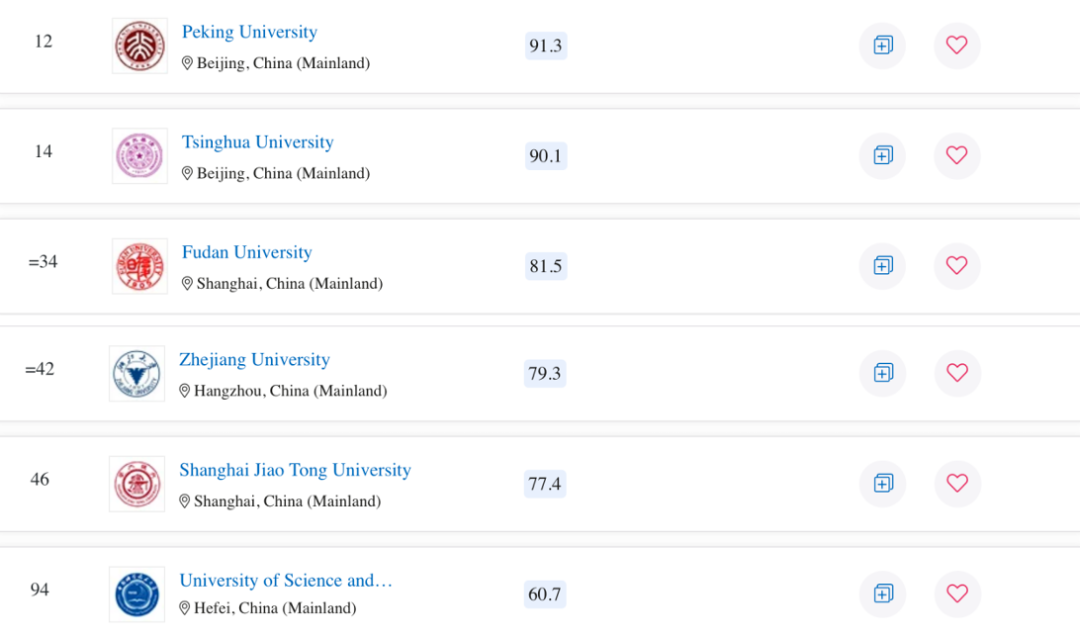Open Shanghai Jiao Tong University link
Screen dimensions: 1080x637
coord(295,470)
